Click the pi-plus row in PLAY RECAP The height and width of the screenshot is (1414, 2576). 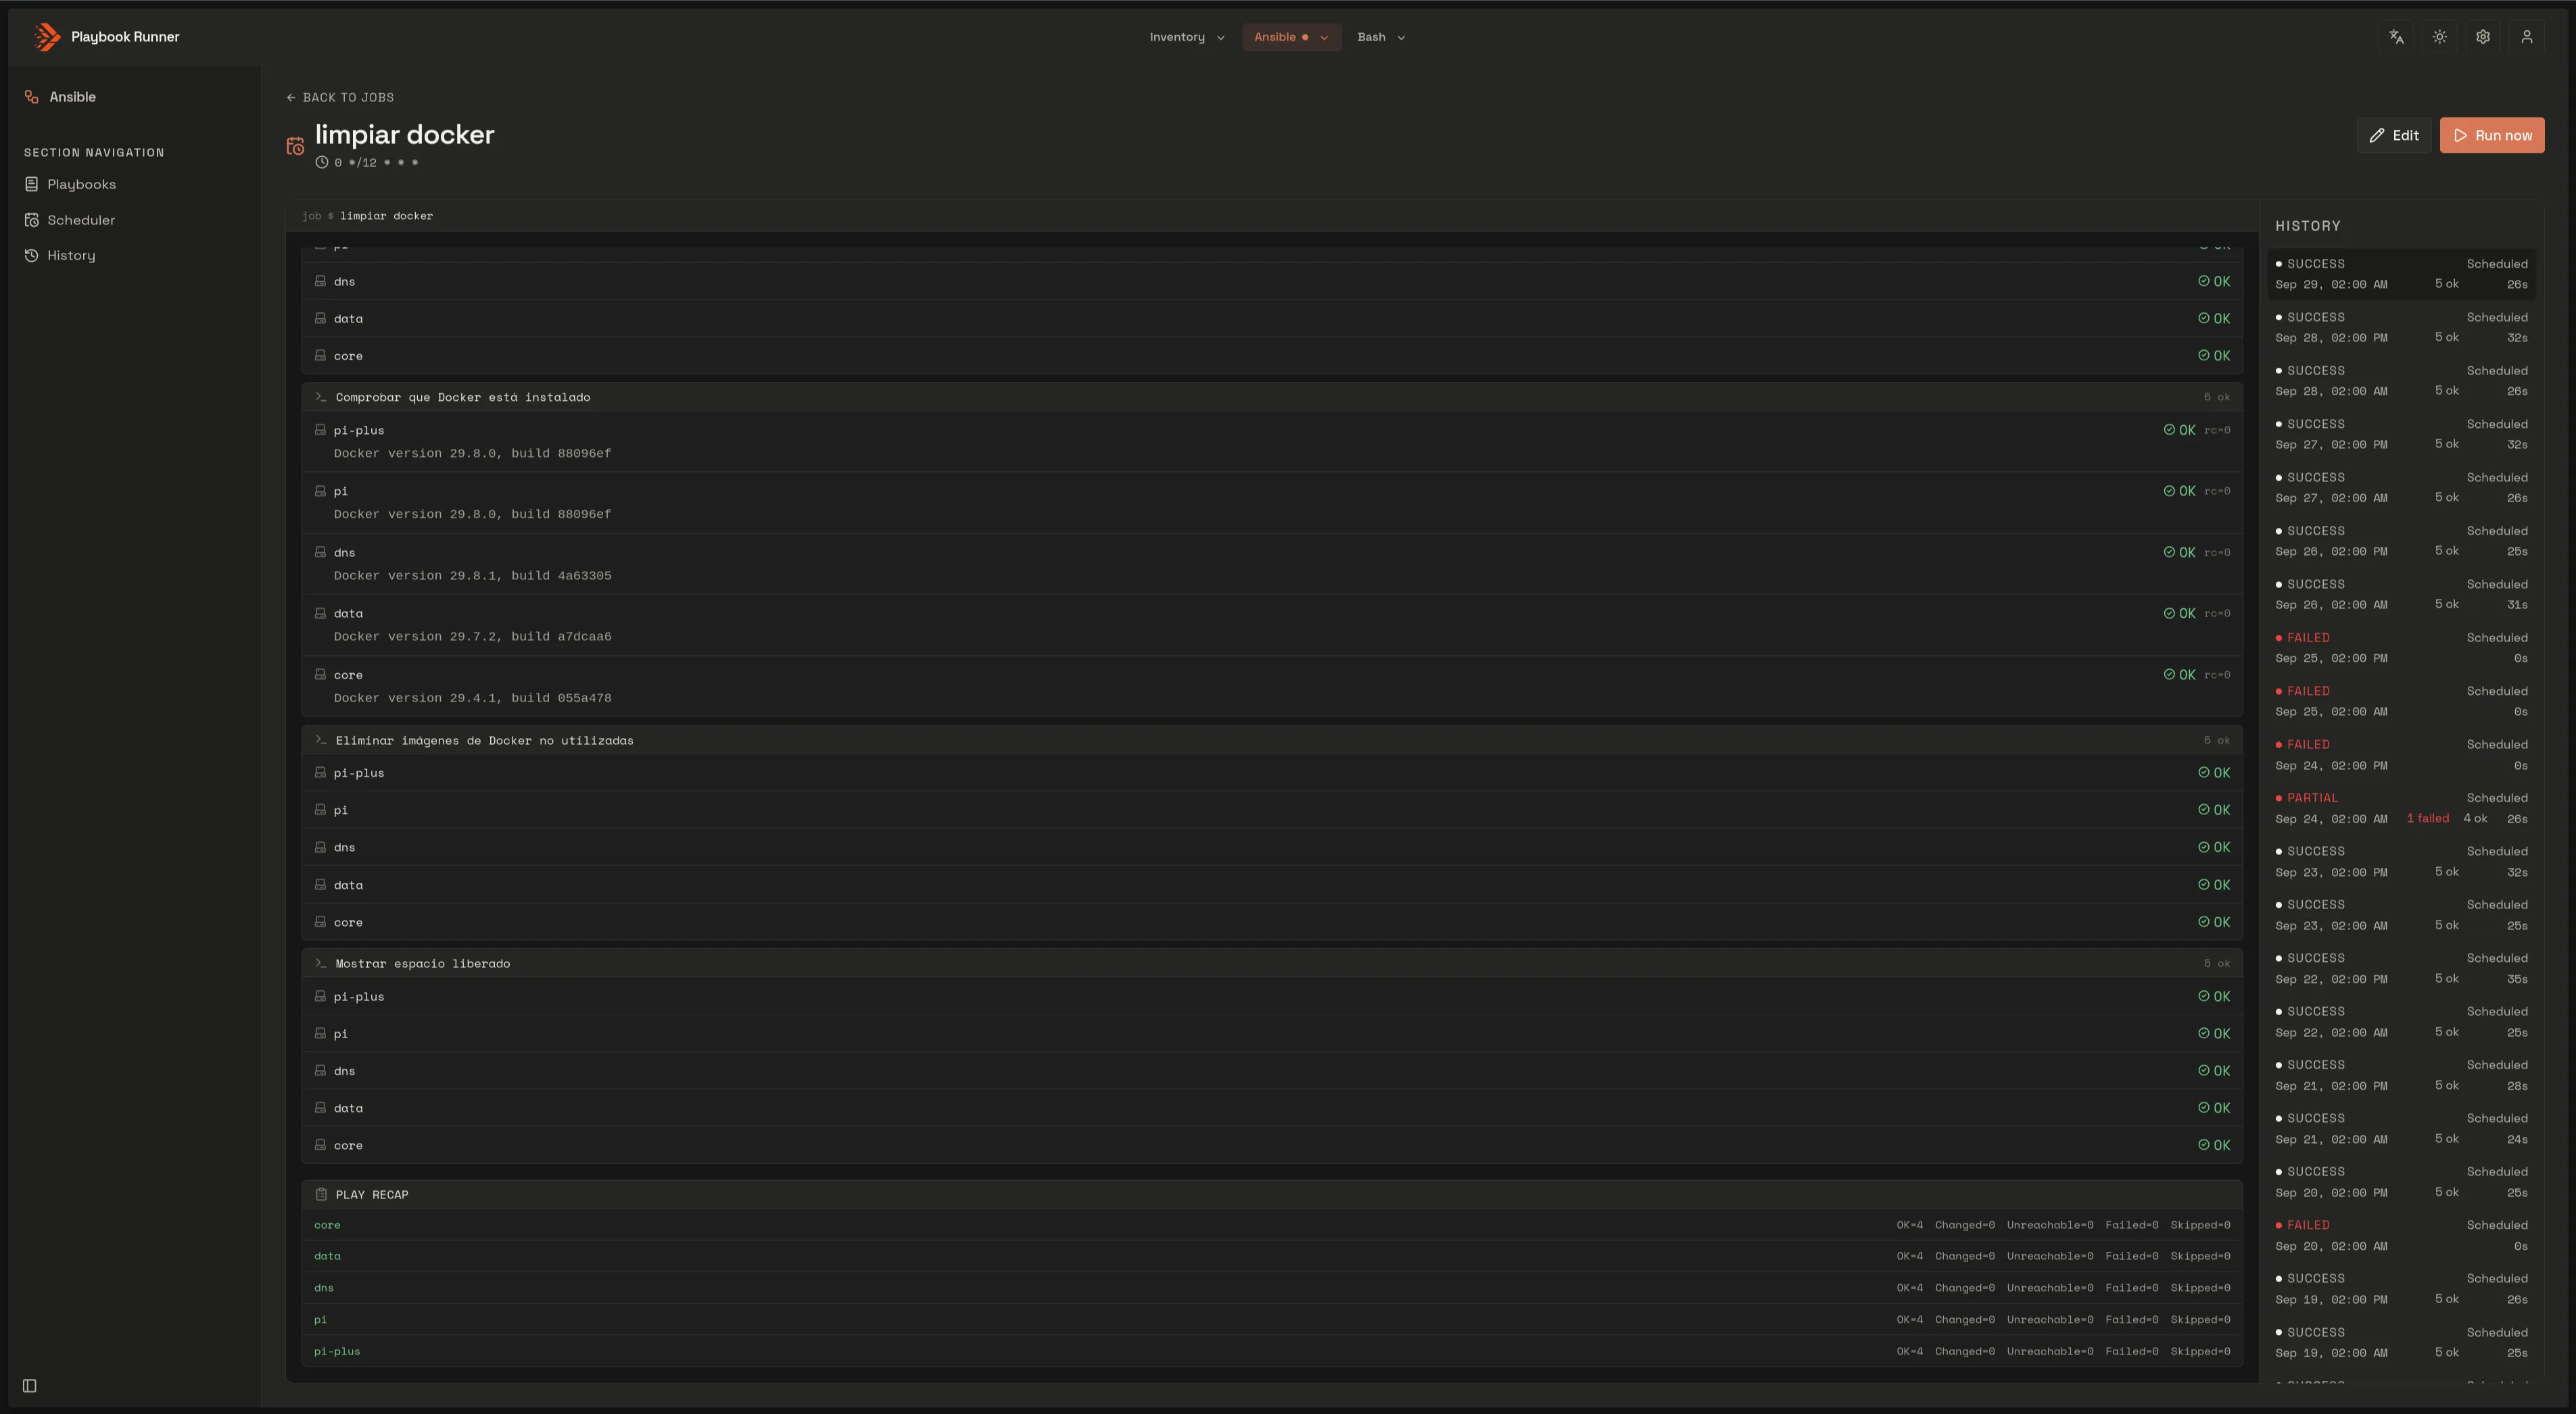coord(1272,1351)
